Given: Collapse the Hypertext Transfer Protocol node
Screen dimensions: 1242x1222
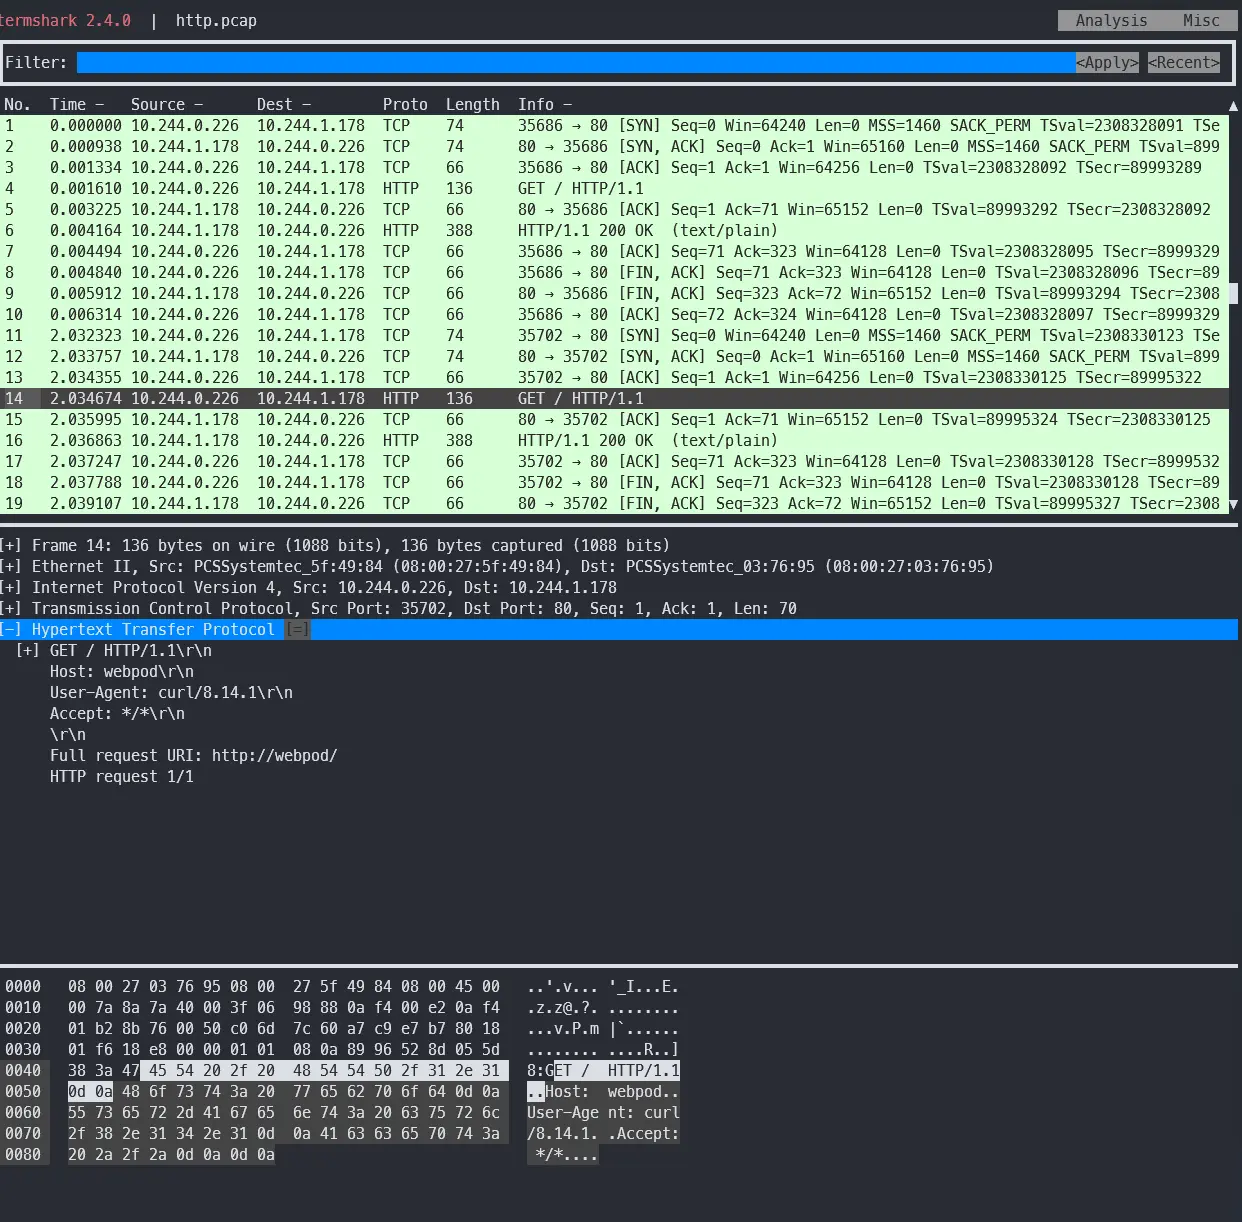Looking at the screenshot, I should click(10, 629).
